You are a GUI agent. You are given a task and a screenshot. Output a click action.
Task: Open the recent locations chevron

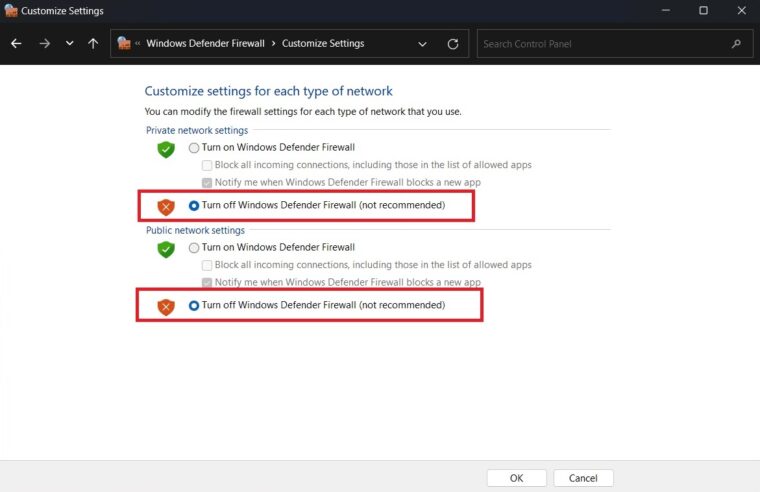[x=69, y=44]
